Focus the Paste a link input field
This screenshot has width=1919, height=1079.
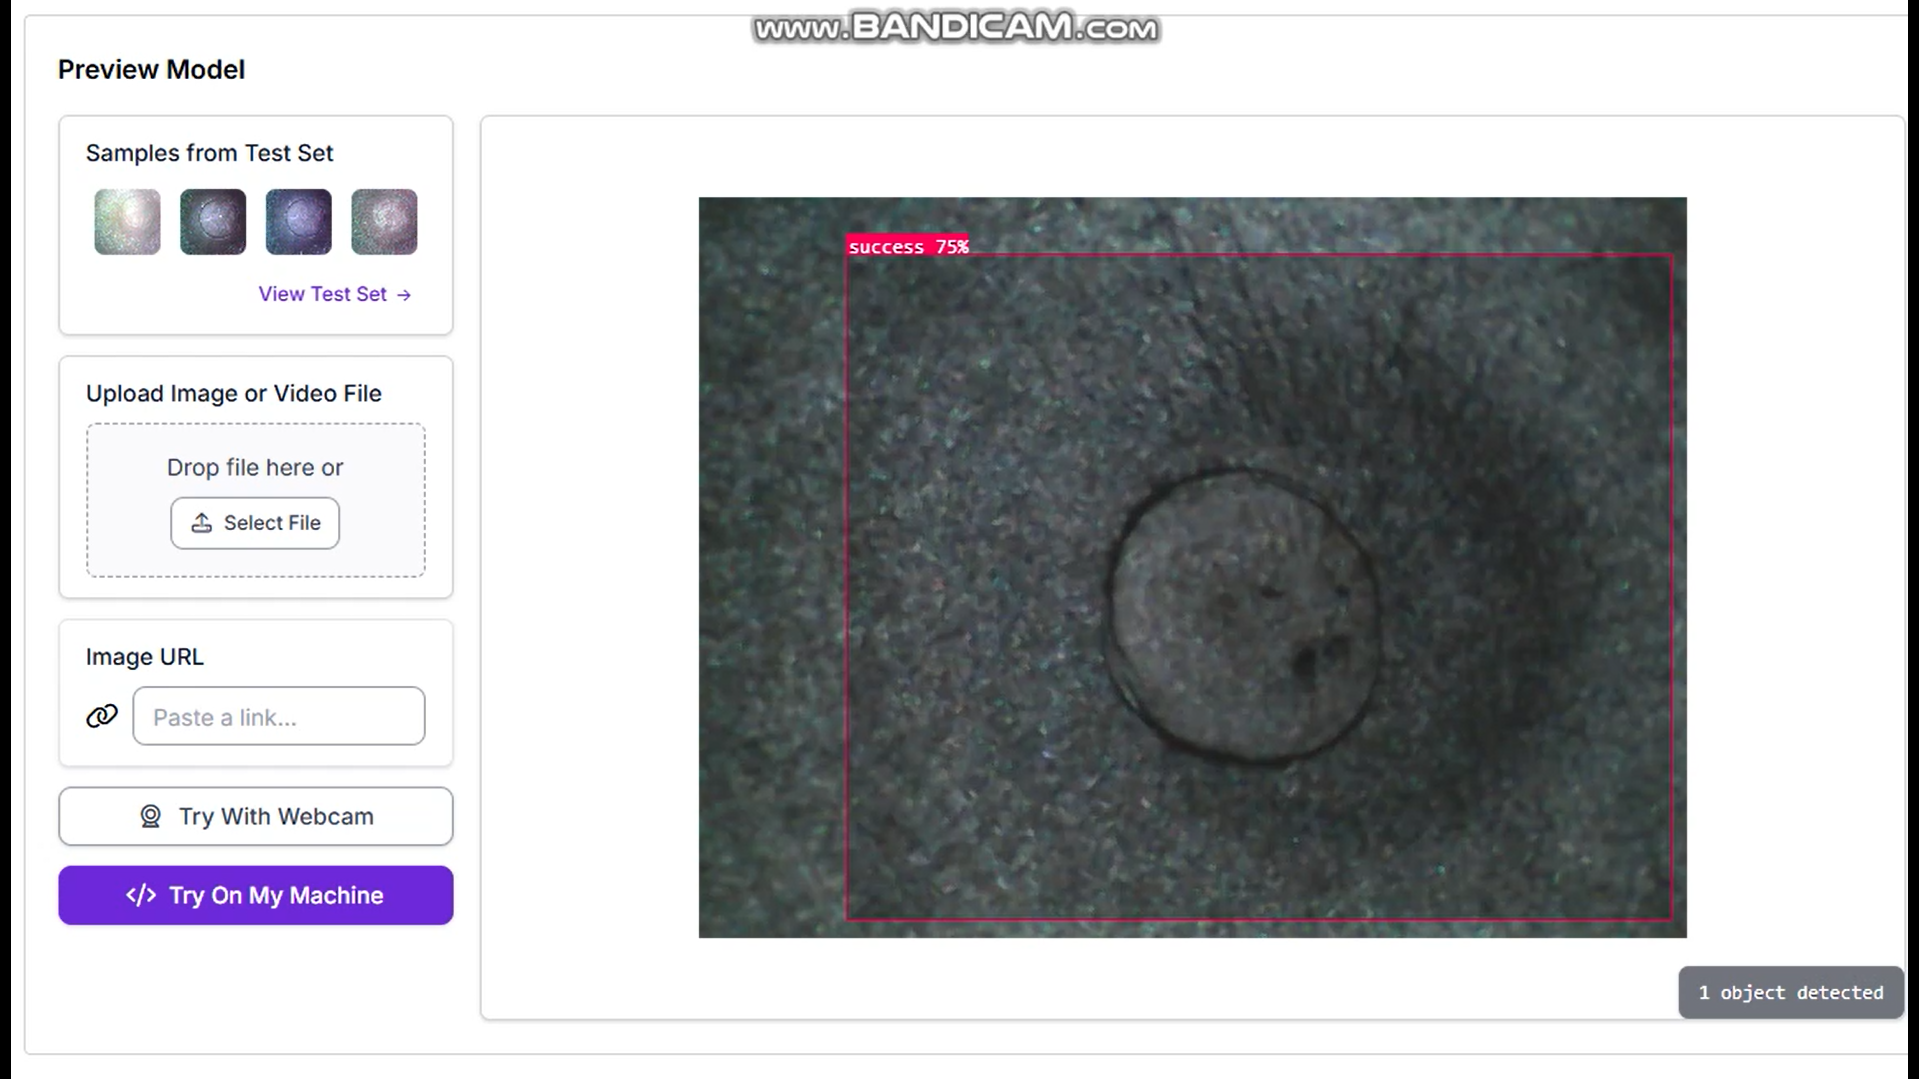279,716
